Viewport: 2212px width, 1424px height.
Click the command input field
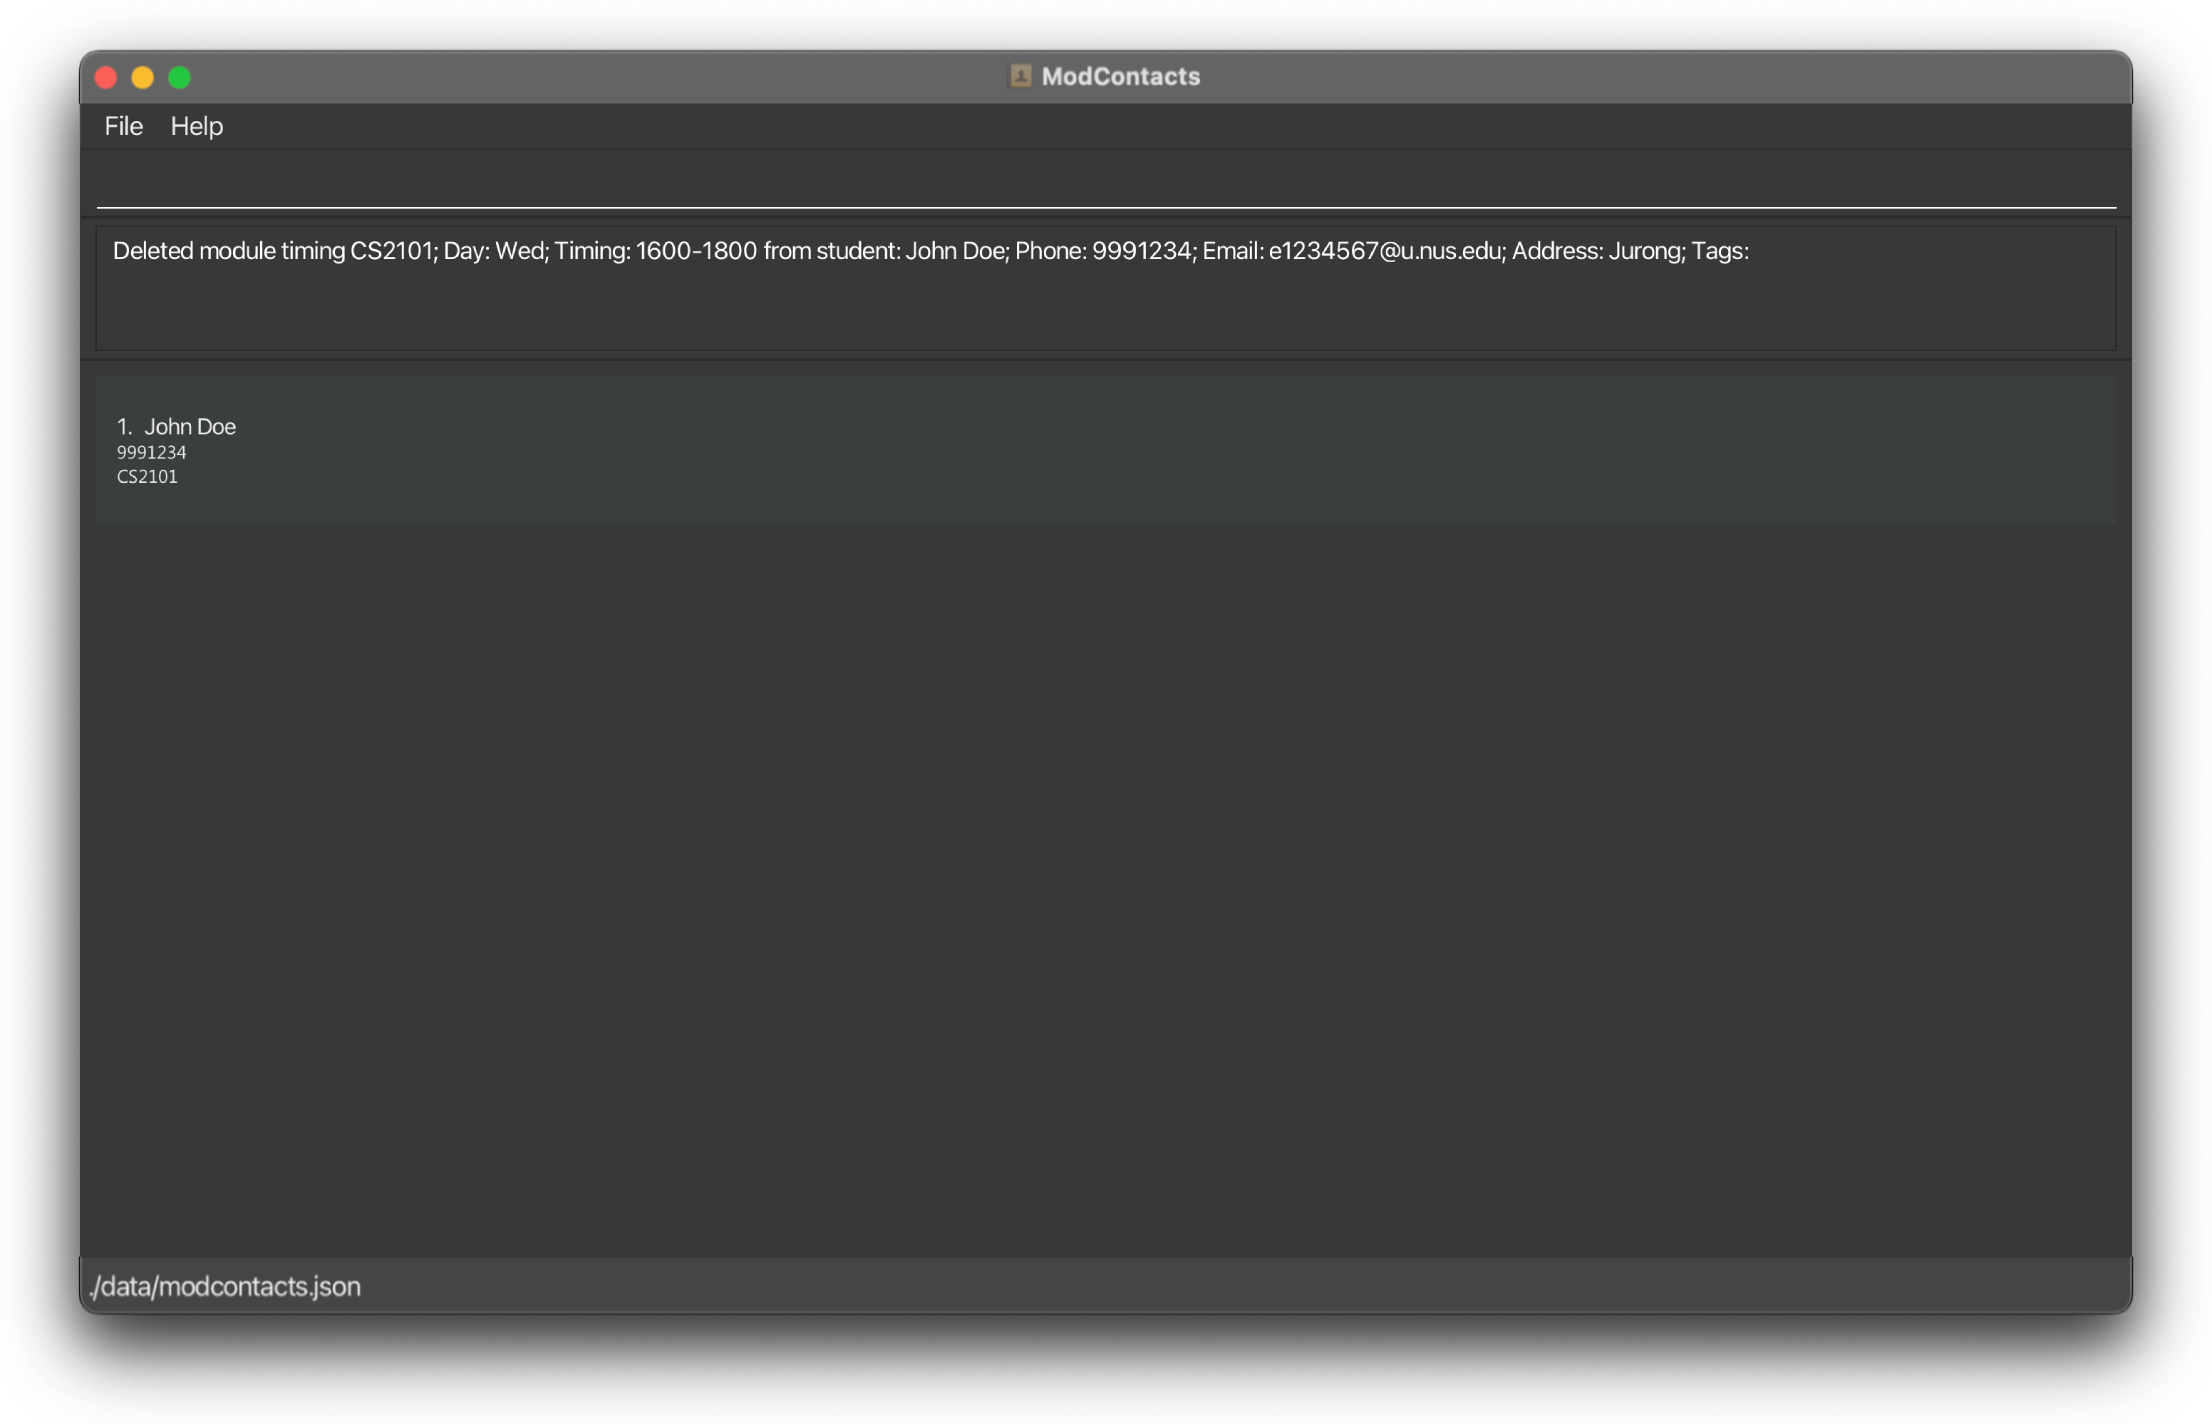coord(1105,184)
